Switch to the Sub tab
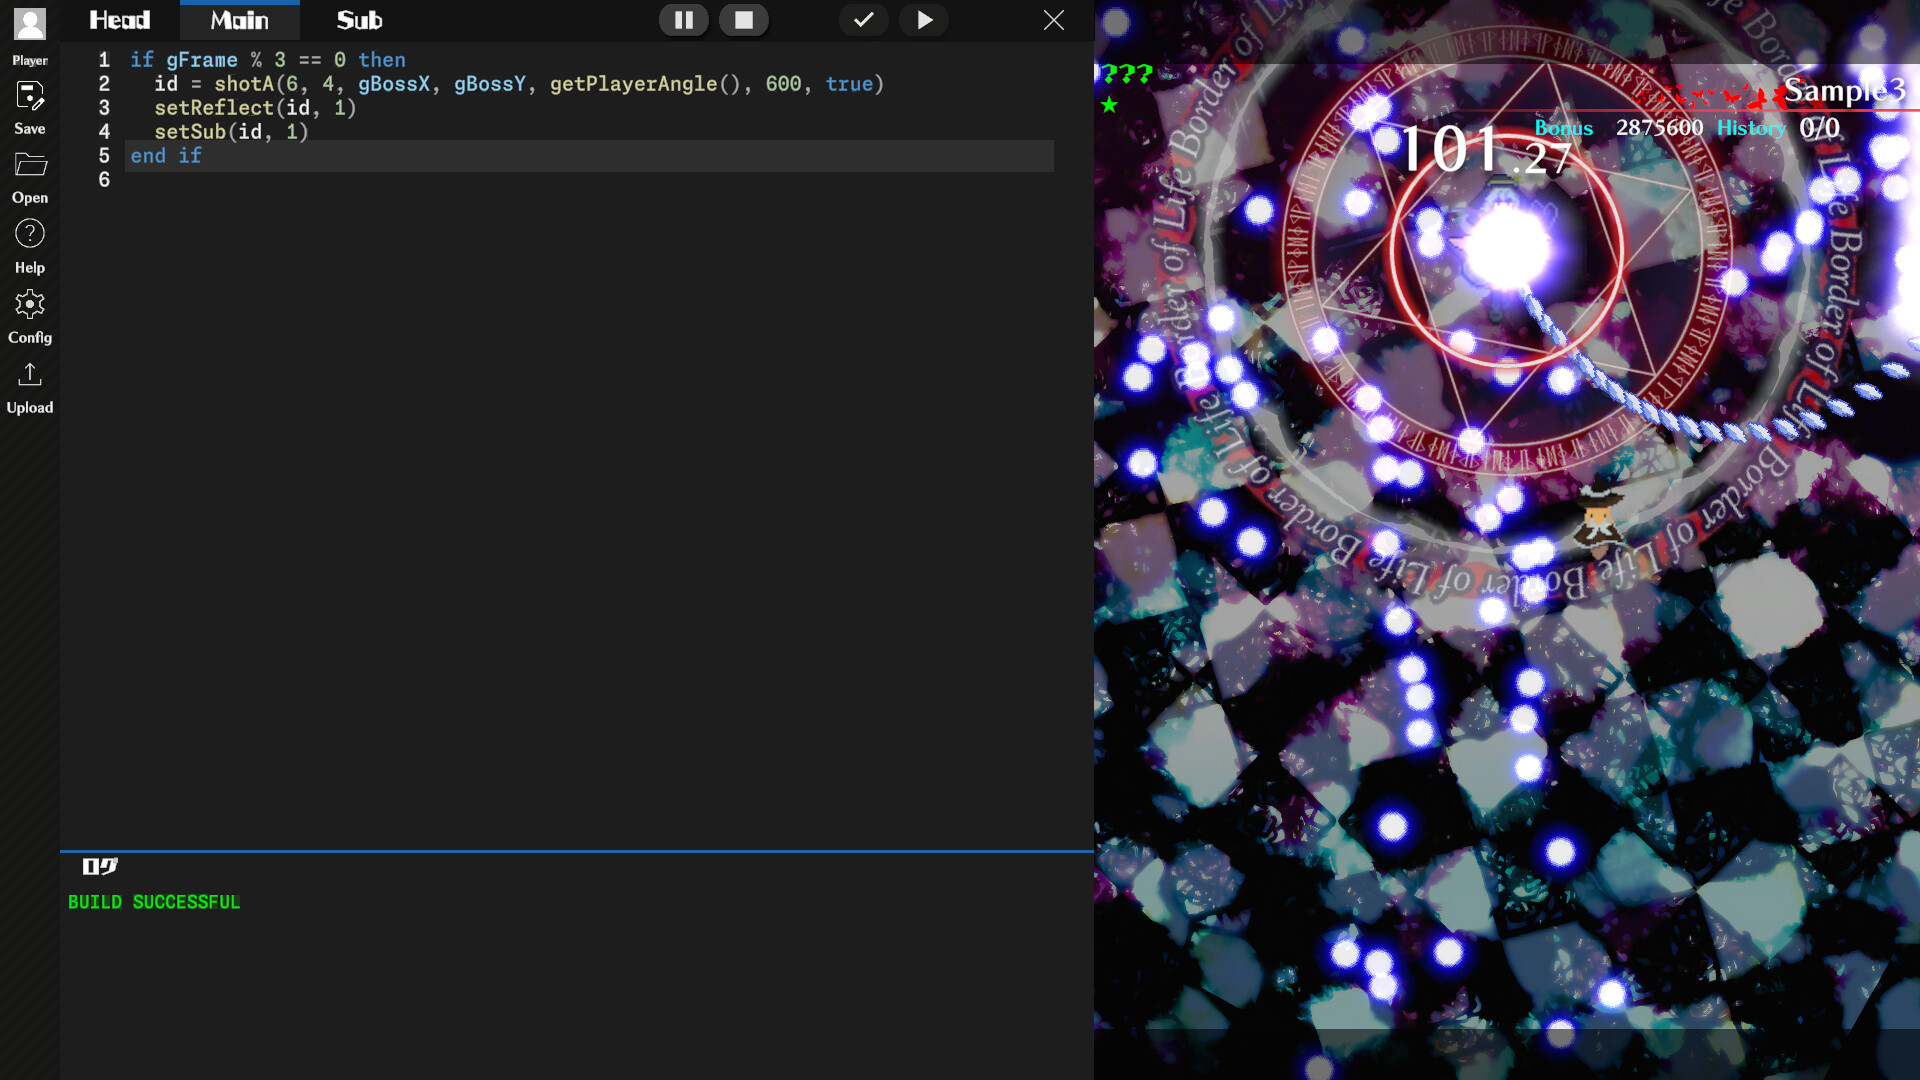Viewport: 1920px width, 1080px height. (x=358, y=20)
